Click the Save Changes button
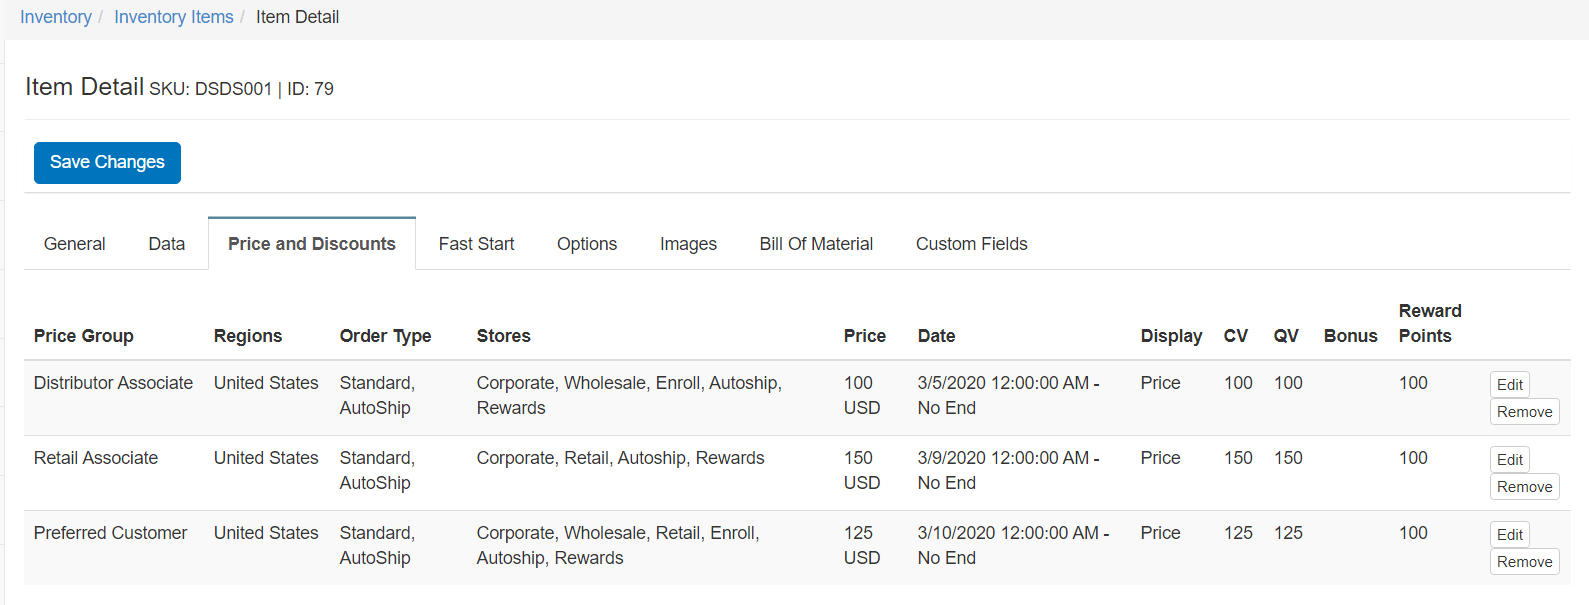1589x605 pixels. click(107, 163)
